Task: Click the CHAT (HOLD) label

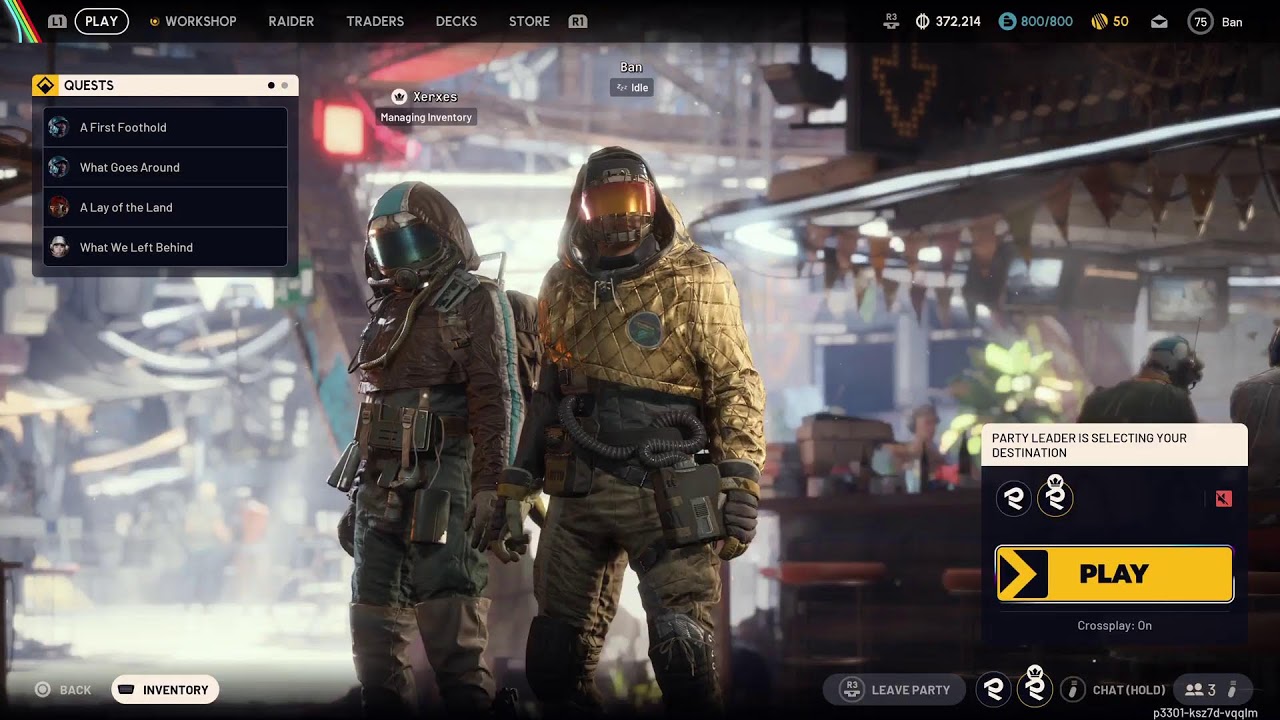Action: coord(1129,690)
